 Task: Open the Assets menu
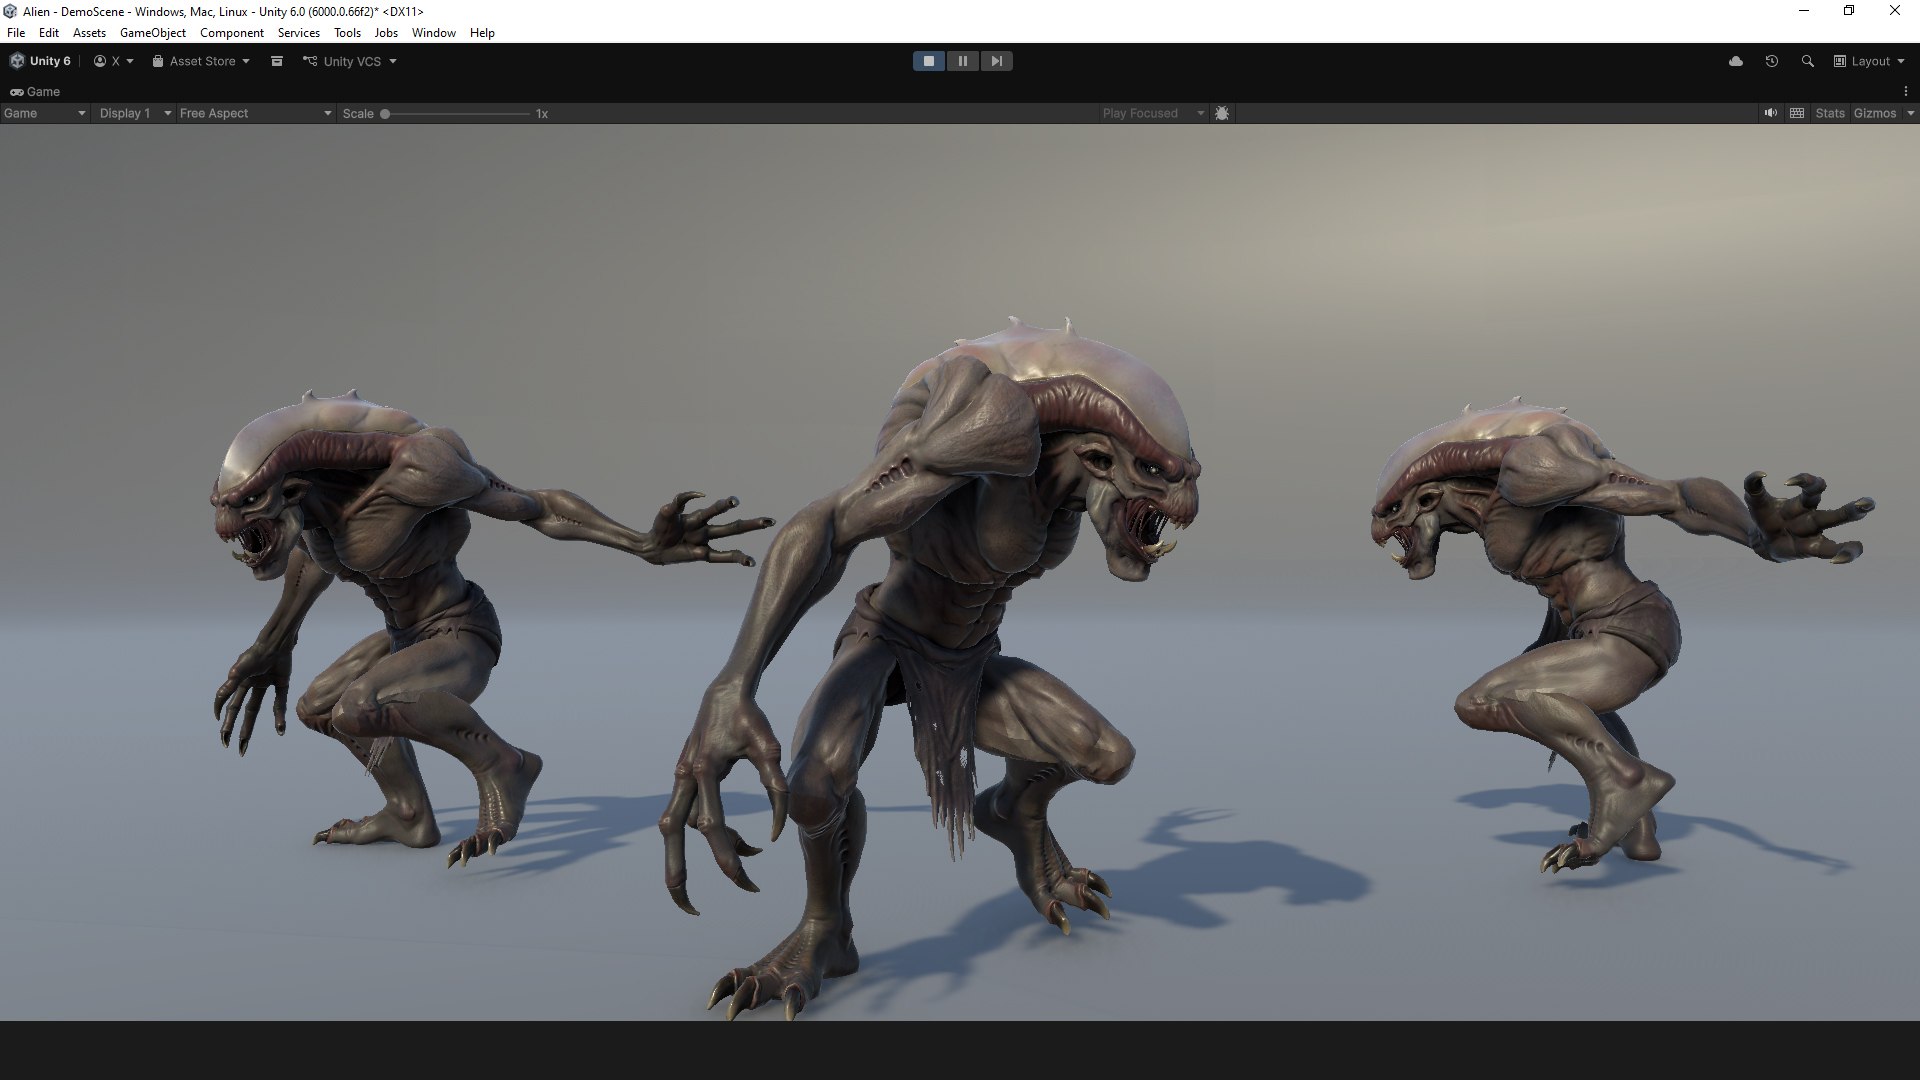[x=89, y=33]
